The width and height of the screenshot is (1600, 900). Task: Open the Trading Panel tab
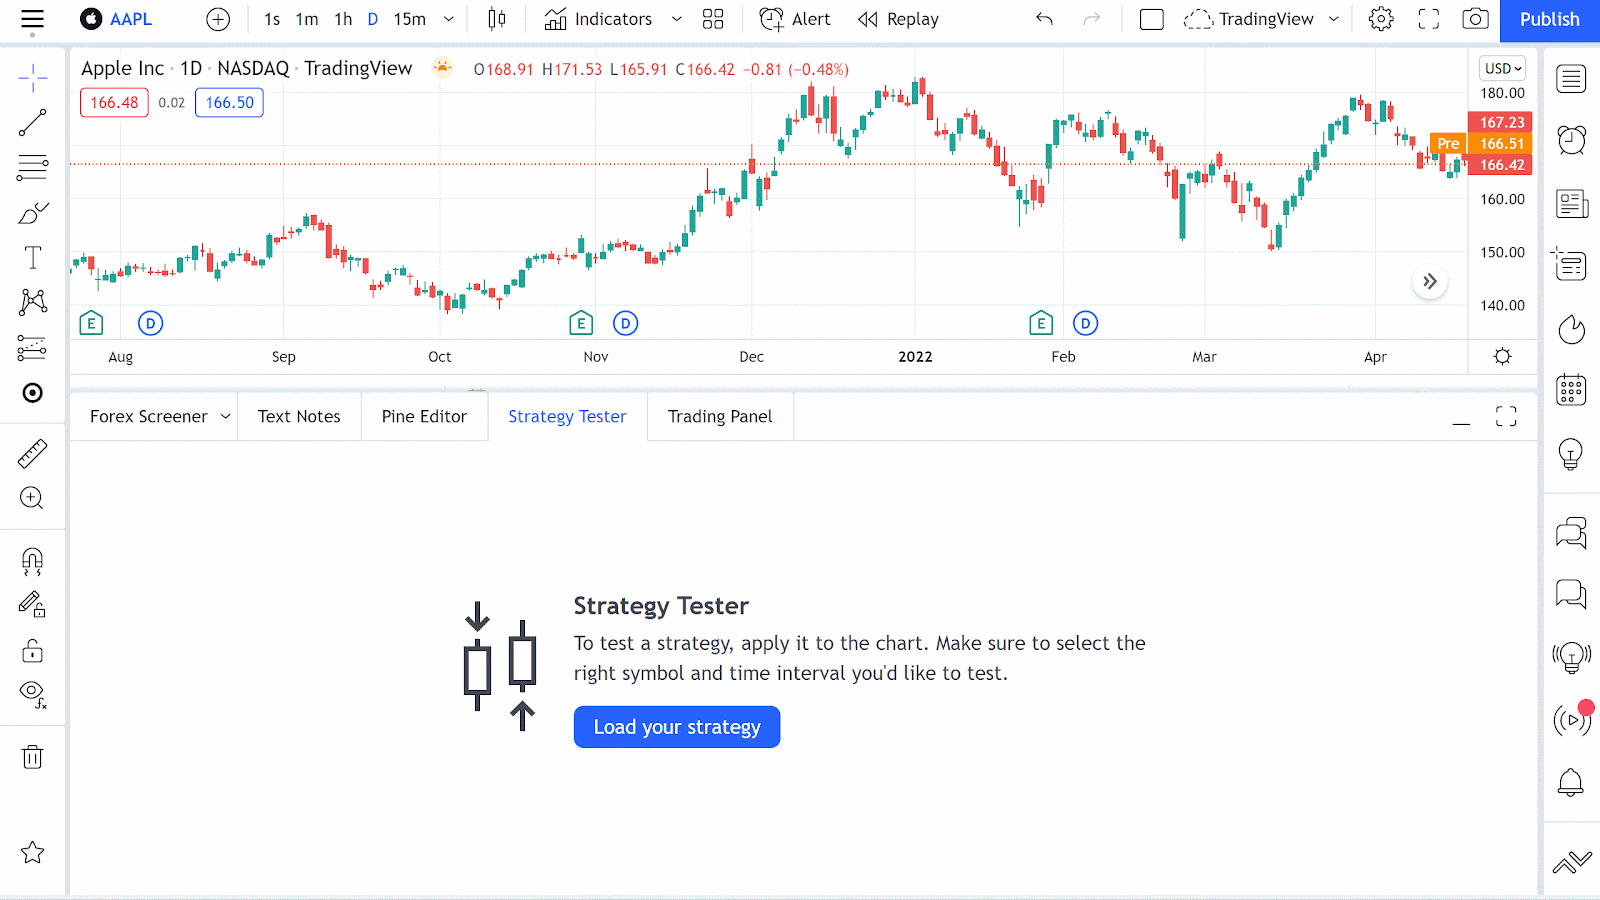tap(720, 416)
